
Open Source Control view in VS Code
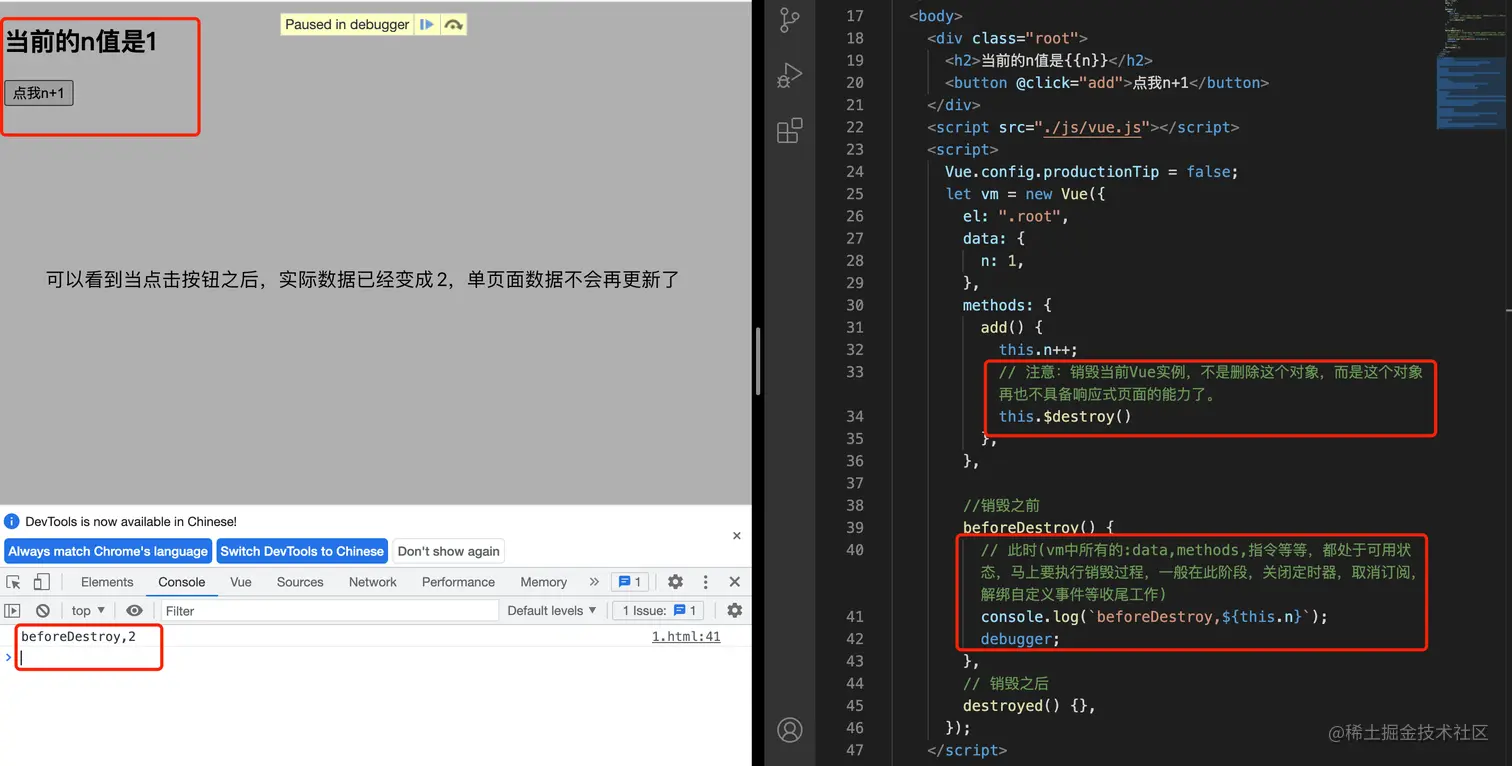click(790, 20)
